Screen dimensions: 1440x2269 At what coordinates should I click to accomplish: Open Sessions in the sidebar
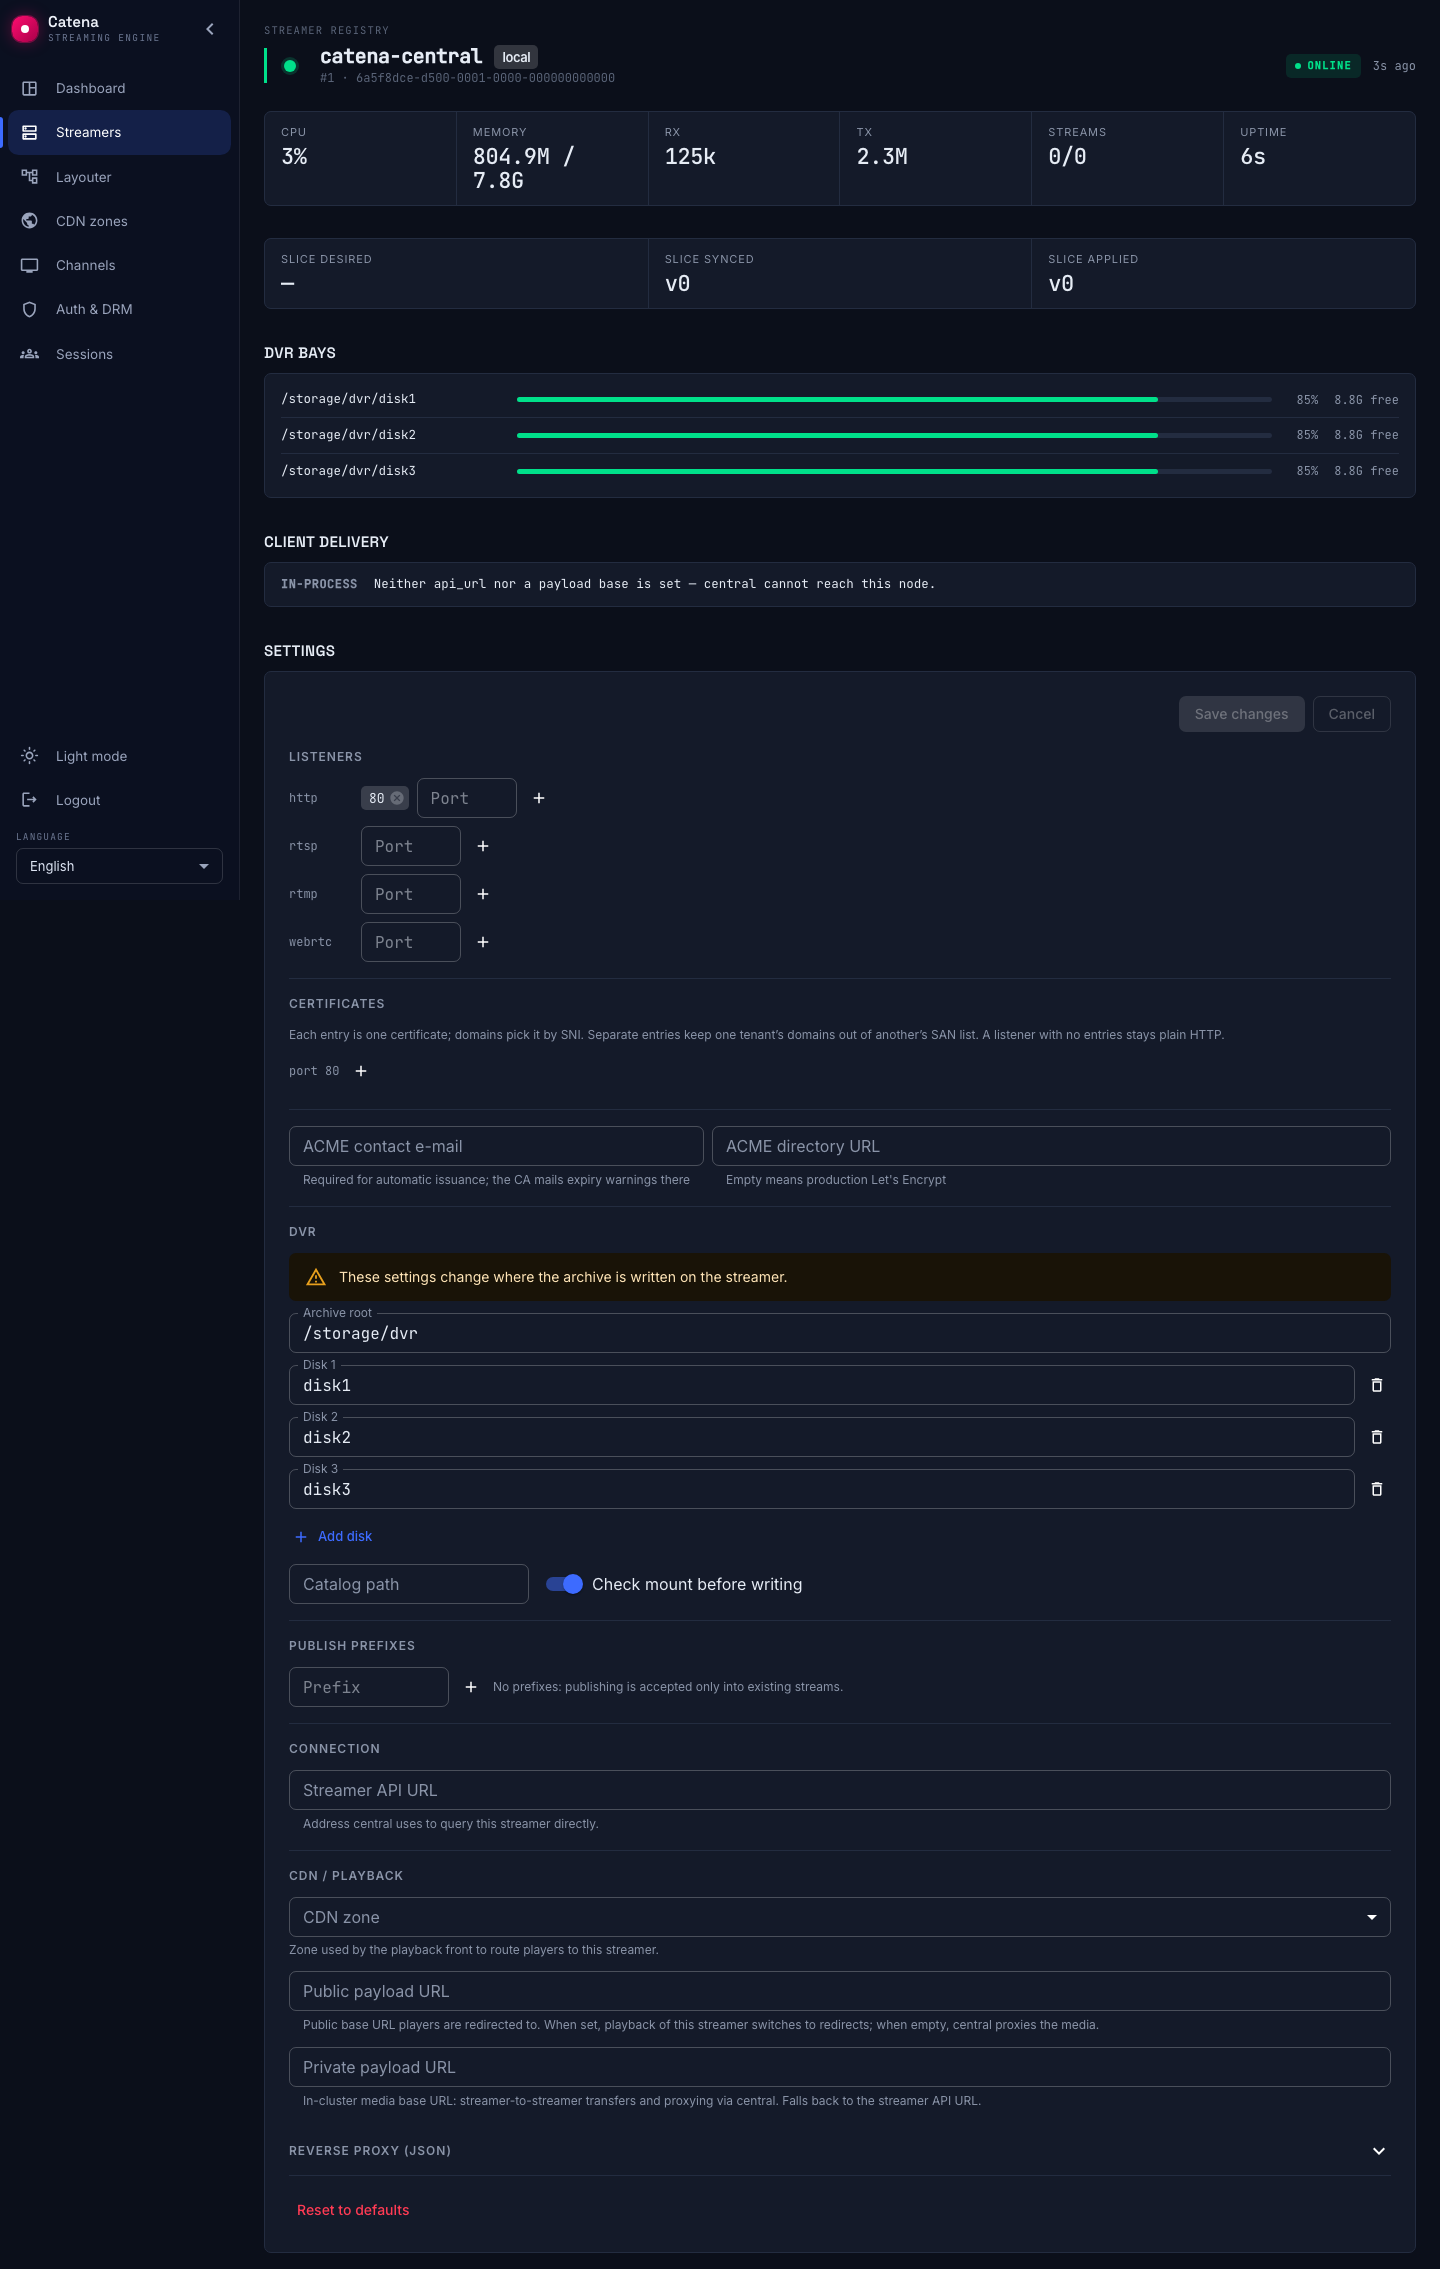[x=119, y=354]
